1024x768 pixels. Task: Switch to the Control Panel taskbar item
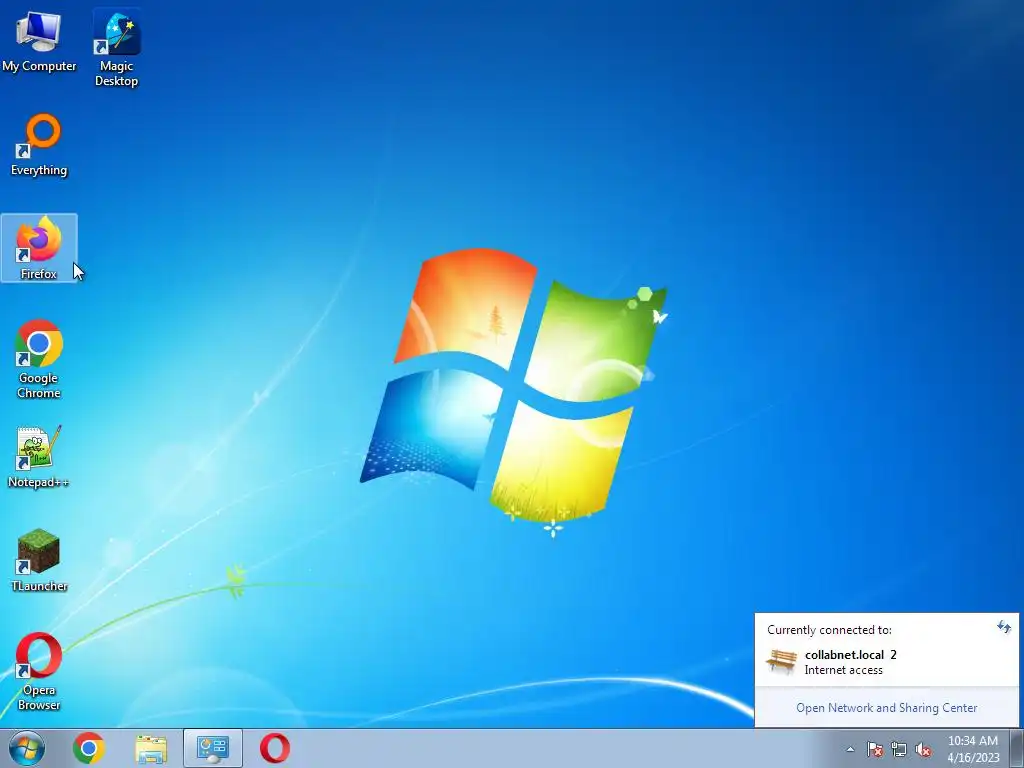[x=213, y=748]
